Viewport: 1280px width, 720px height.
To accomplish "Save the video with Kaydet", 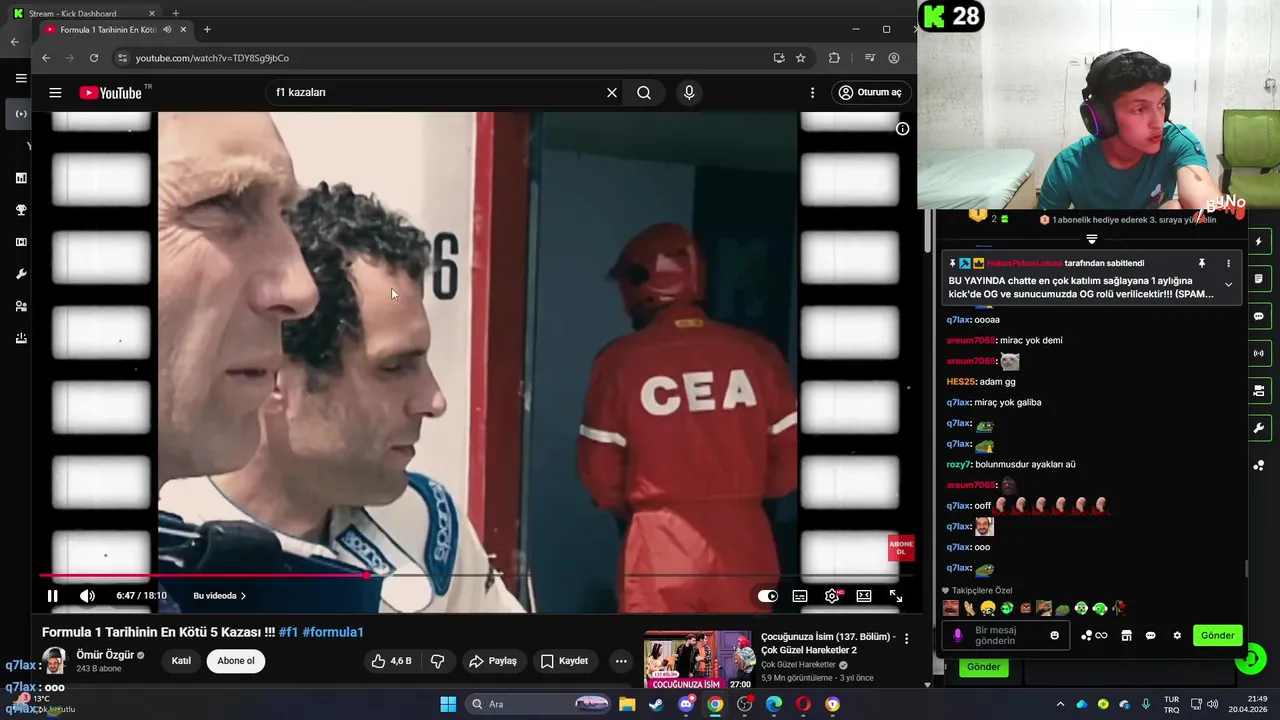I will [564, 661].
